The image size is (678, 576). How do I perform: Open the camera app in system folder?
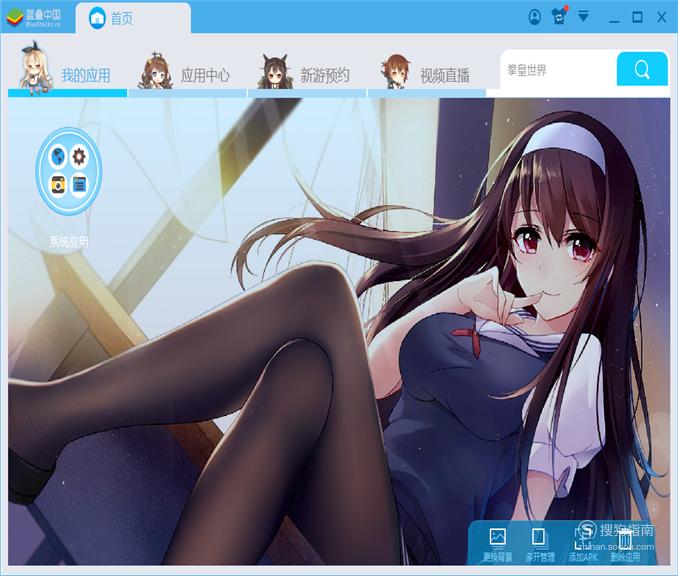click(58, 185)
